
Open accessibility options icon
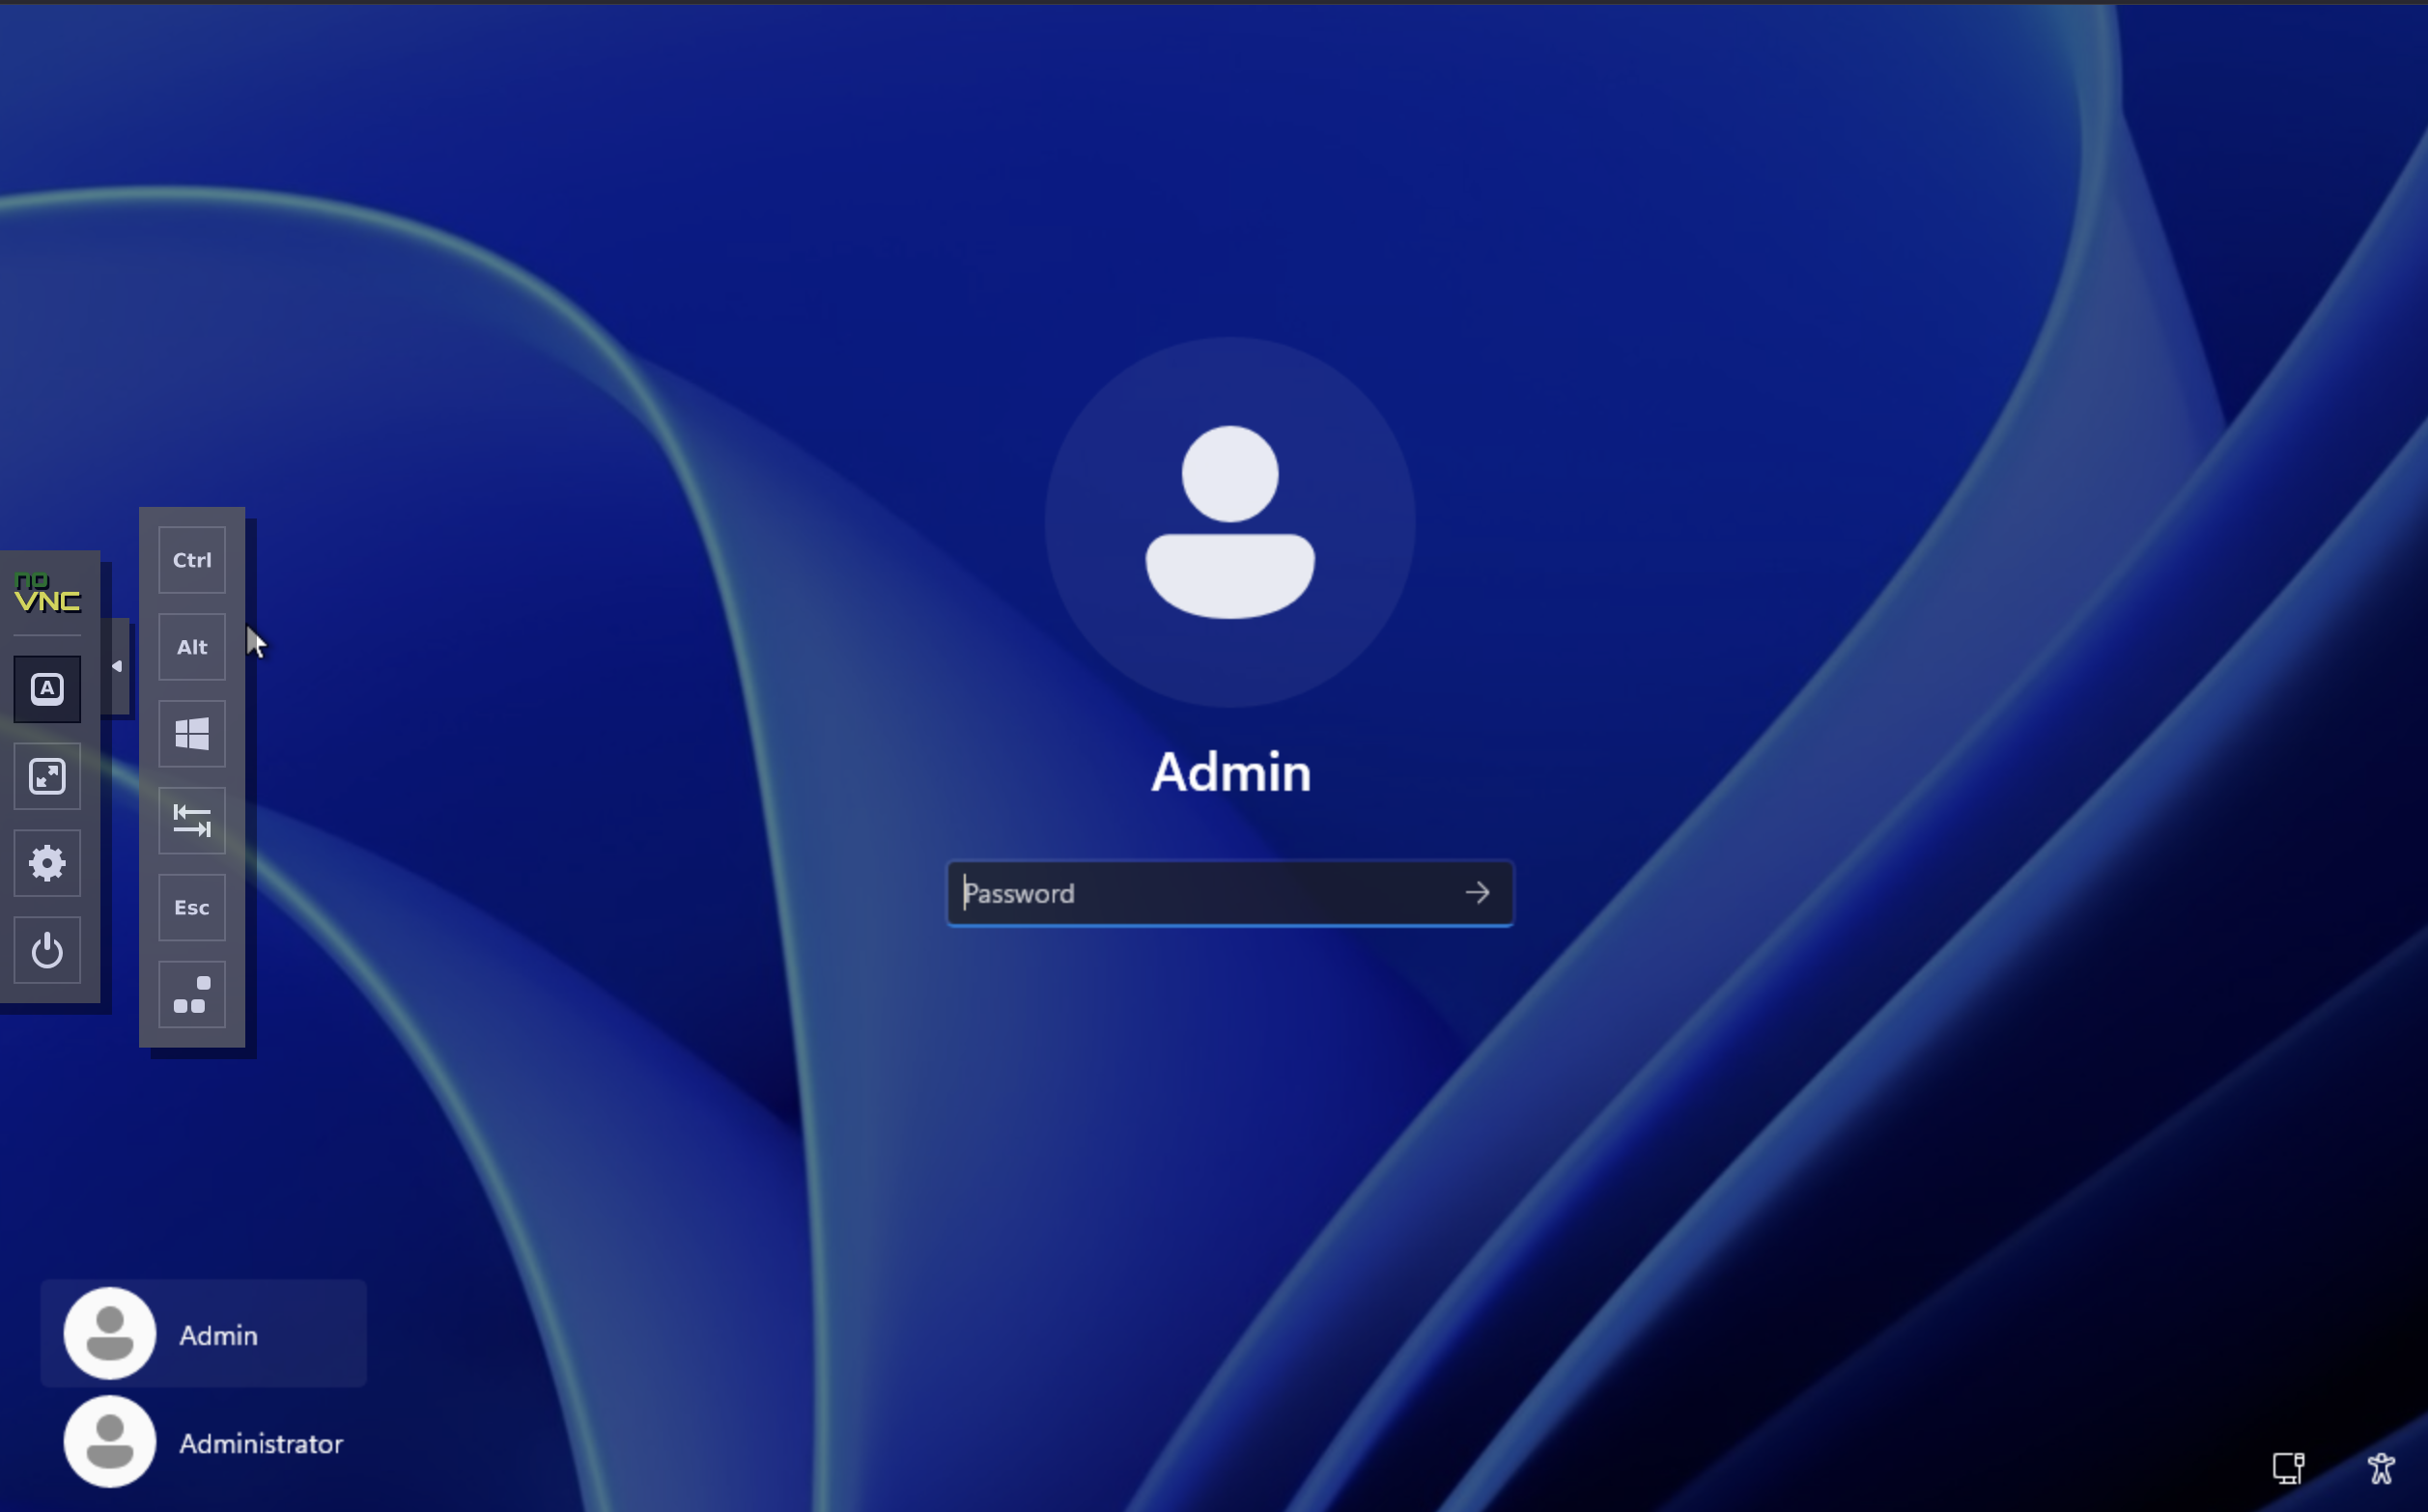coord(2381,1468)
